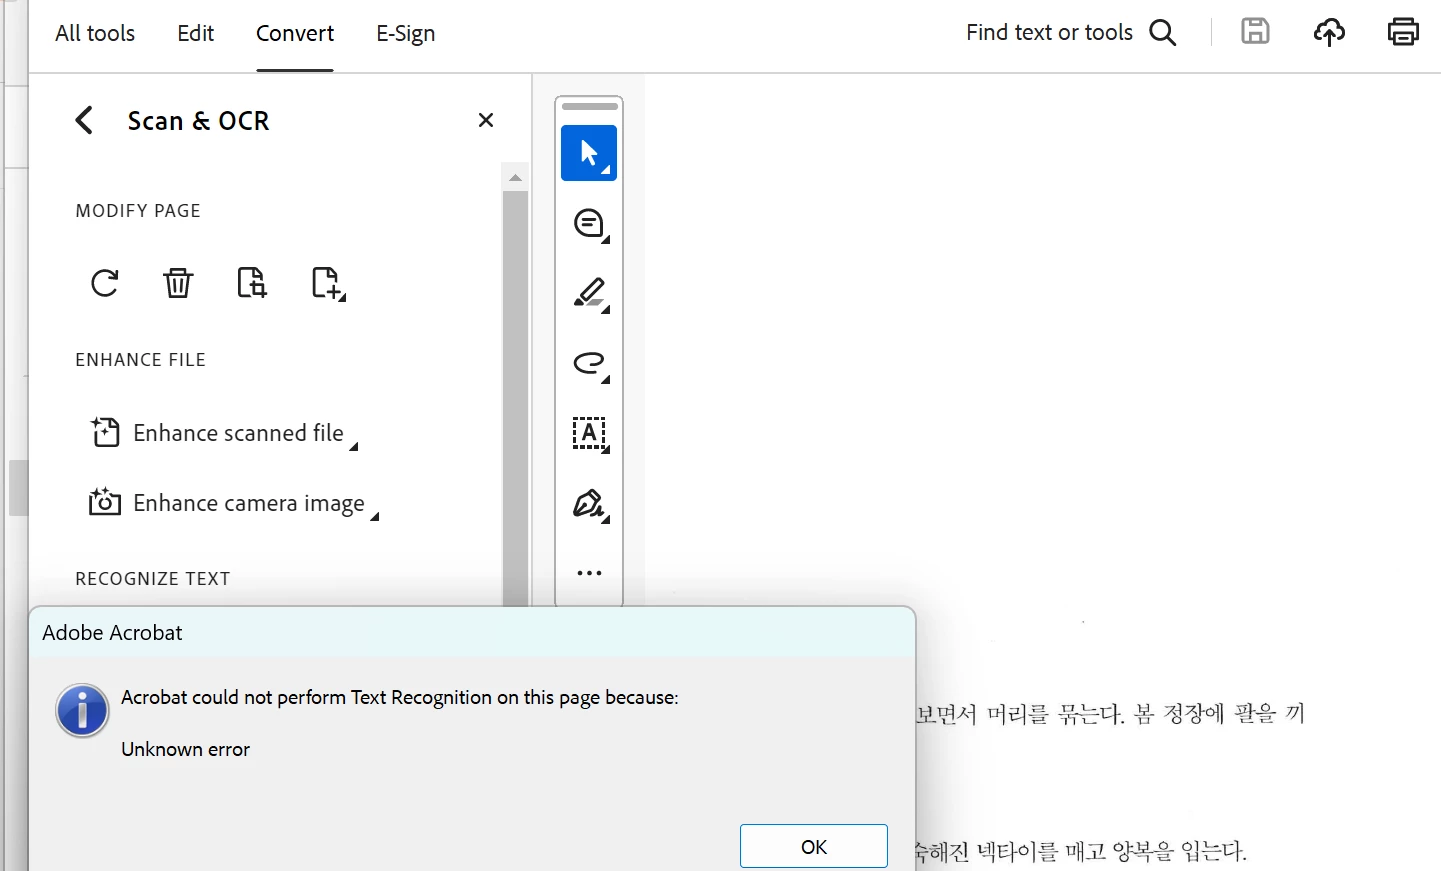Click the MODIFY PAGE section heading
1441x871 pixels.
[x=138, y=211]
